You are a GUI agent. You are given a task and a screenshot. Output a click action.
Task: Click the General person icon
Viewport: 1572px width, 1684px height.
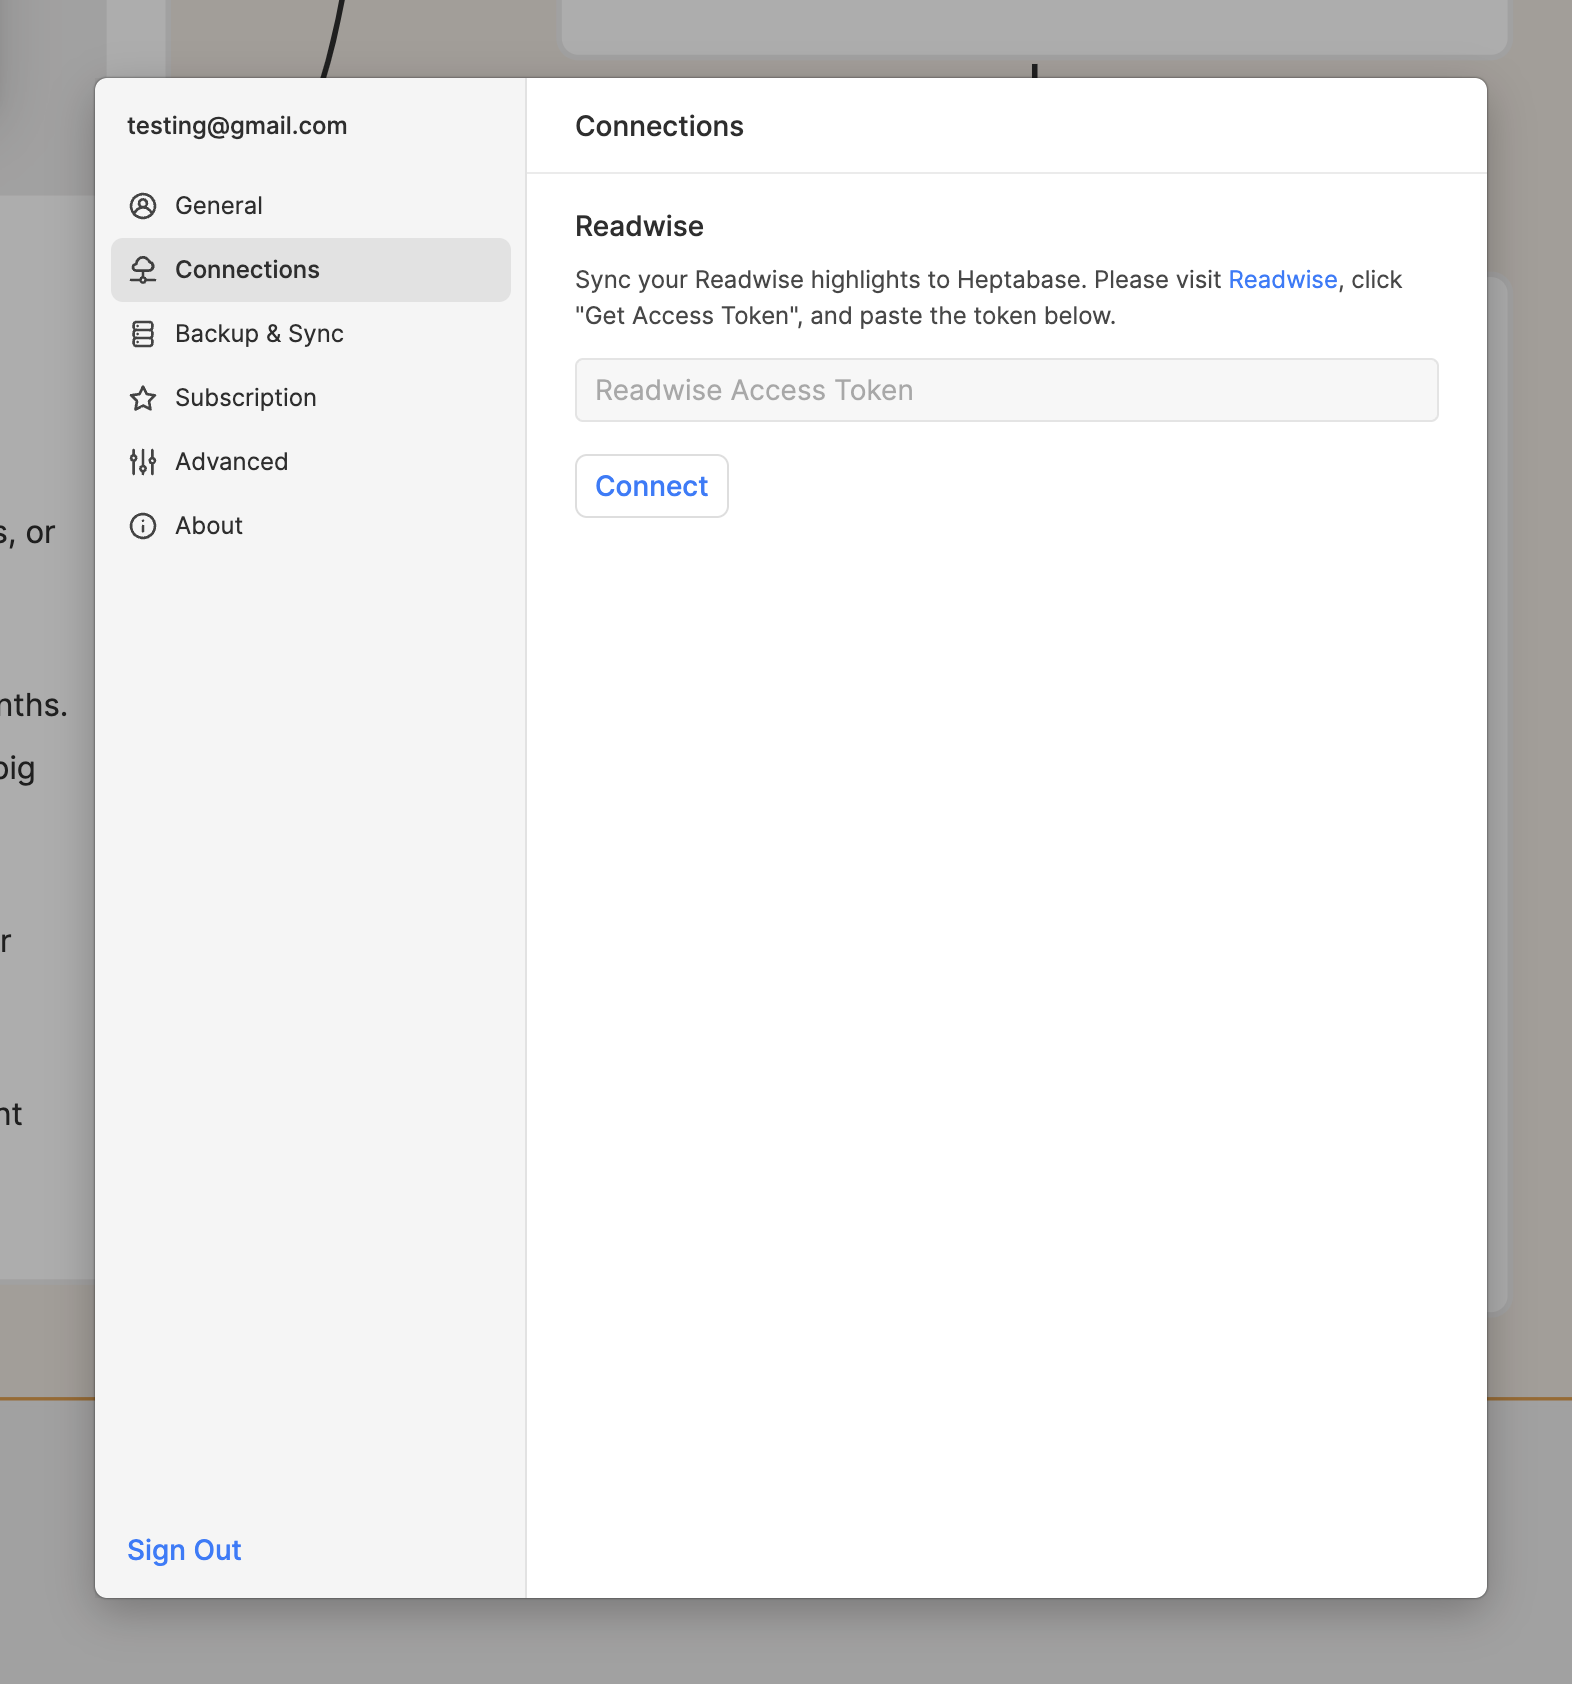pos(143,206)
